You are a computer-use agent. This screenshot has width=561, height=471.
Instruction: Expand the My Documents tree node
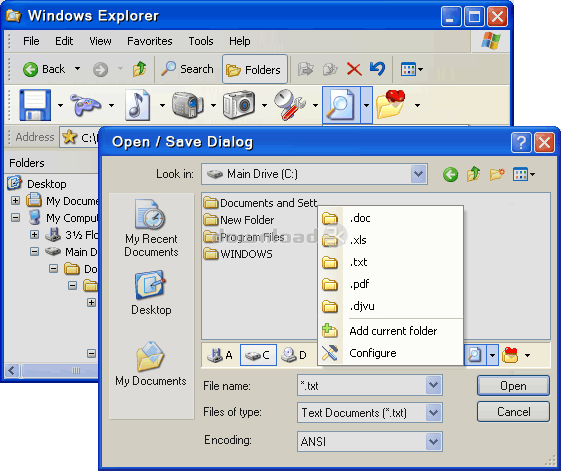pos(15,200)
